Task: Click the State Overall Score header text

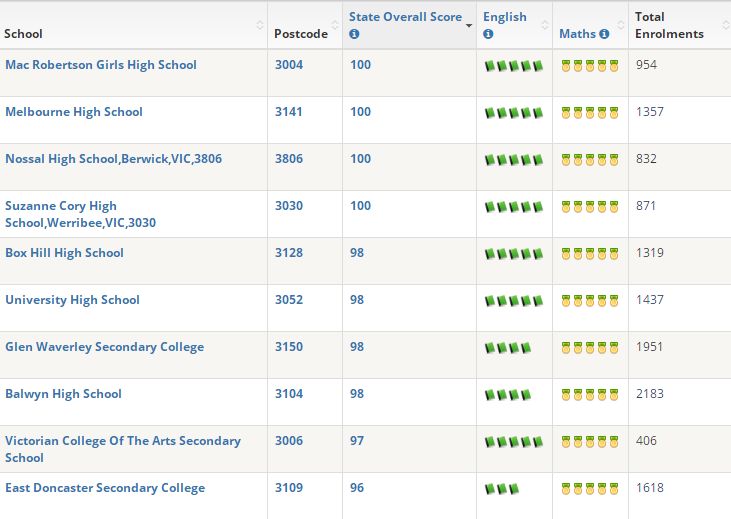Action: [x=405, y=17]
